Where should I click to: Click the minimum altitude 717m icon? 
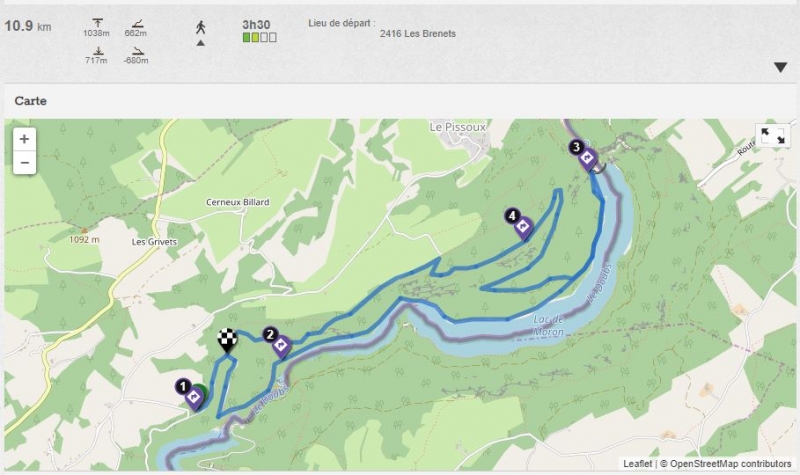pyautogui.click(x=96, y=51)
